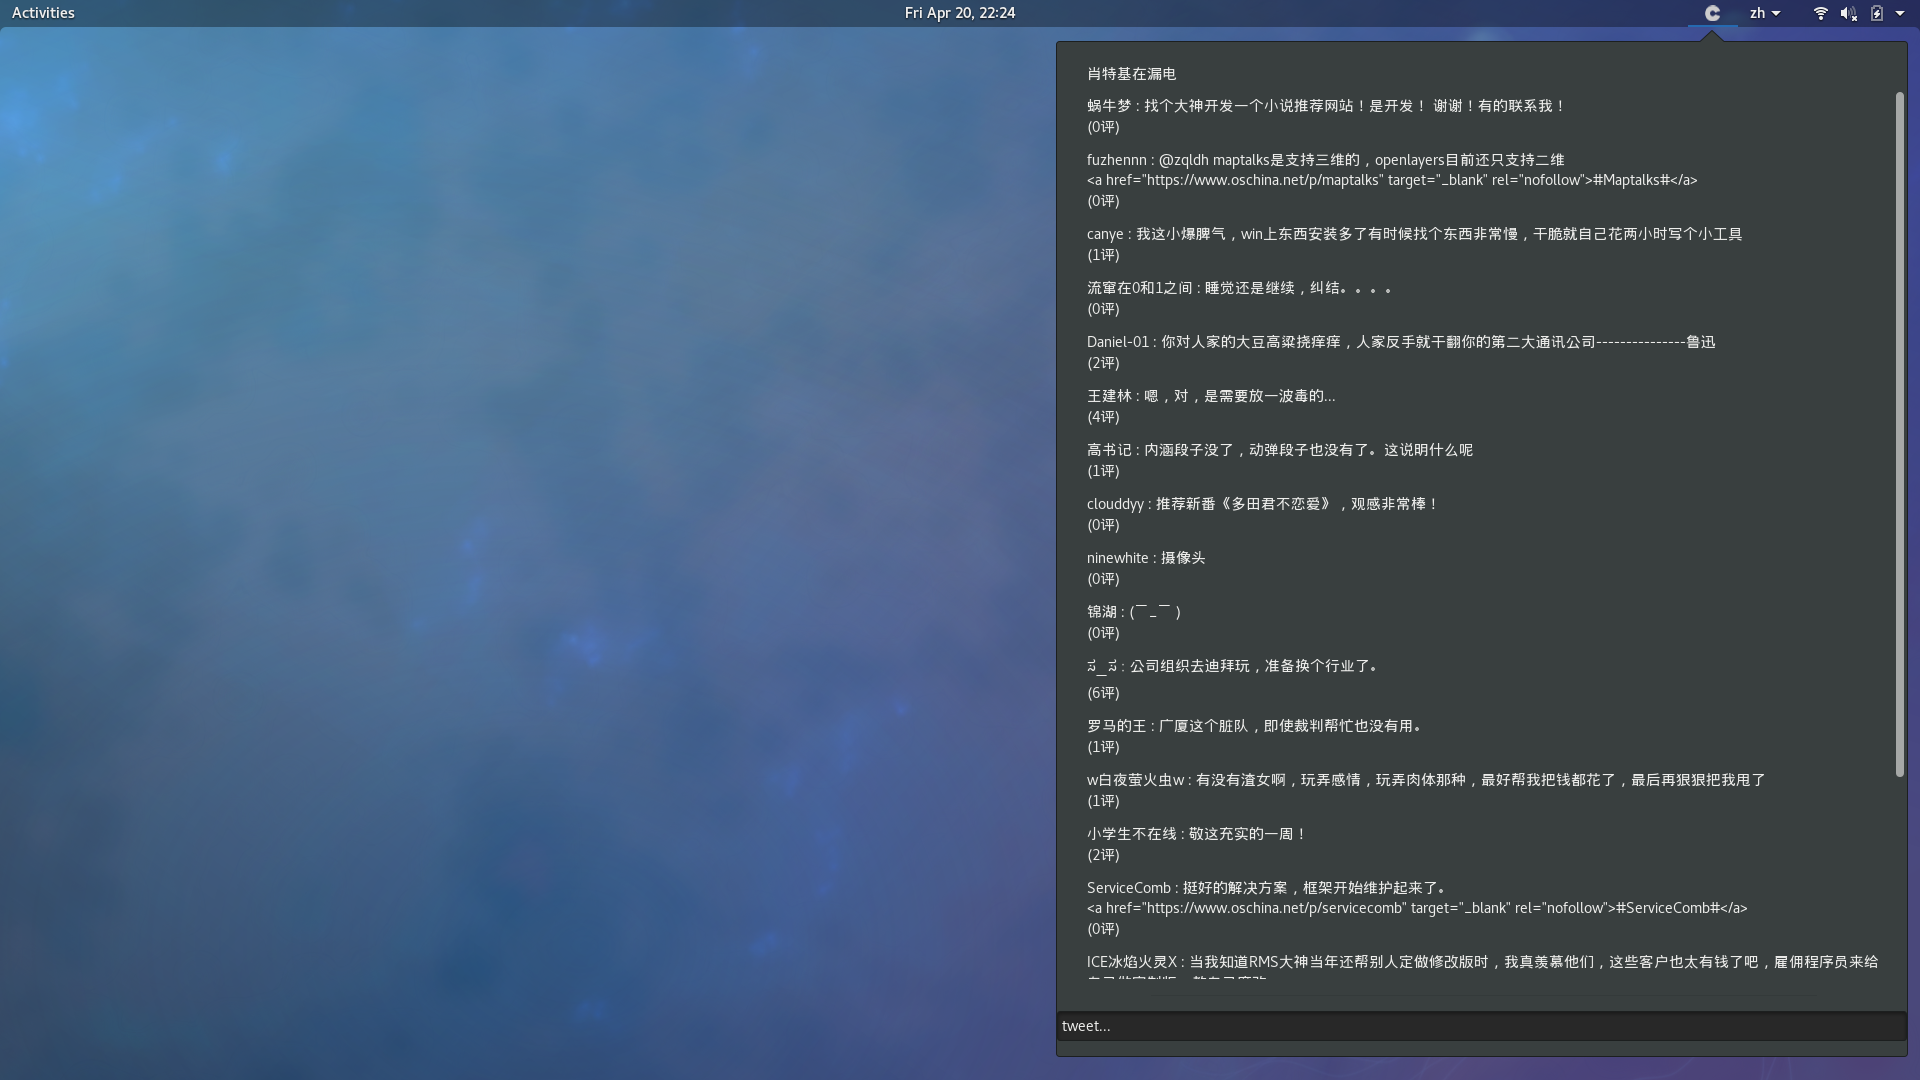1920x1080 pixels.
Task: Click the 小学生不在线 tweet entry
Action: pyautogui.click(x=1196, y=834)
